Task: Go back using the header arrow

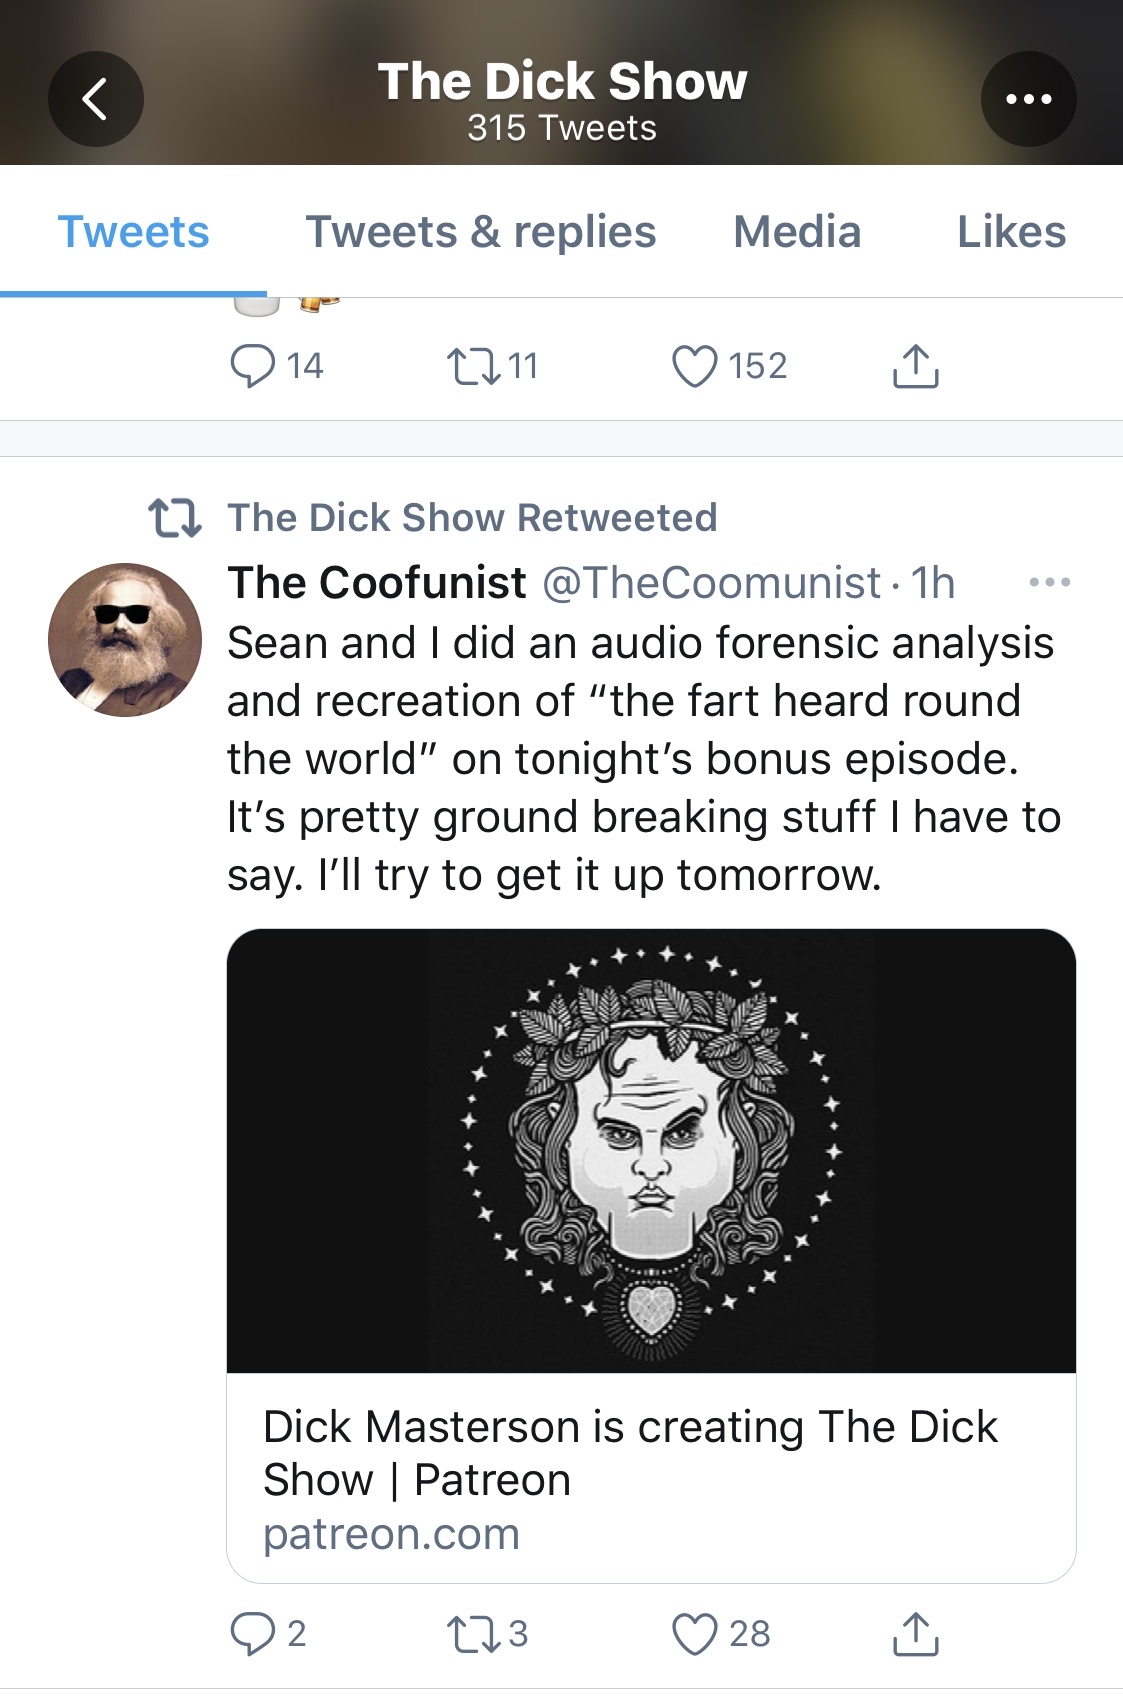Action: pyautogui.click(x=95, y=99)
